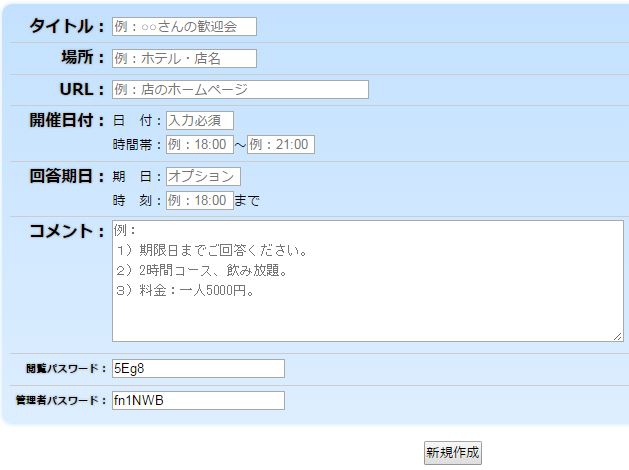Grab the comment textarea resize handle
Viewport: 629px width, 470px height.
pos(618,336)
